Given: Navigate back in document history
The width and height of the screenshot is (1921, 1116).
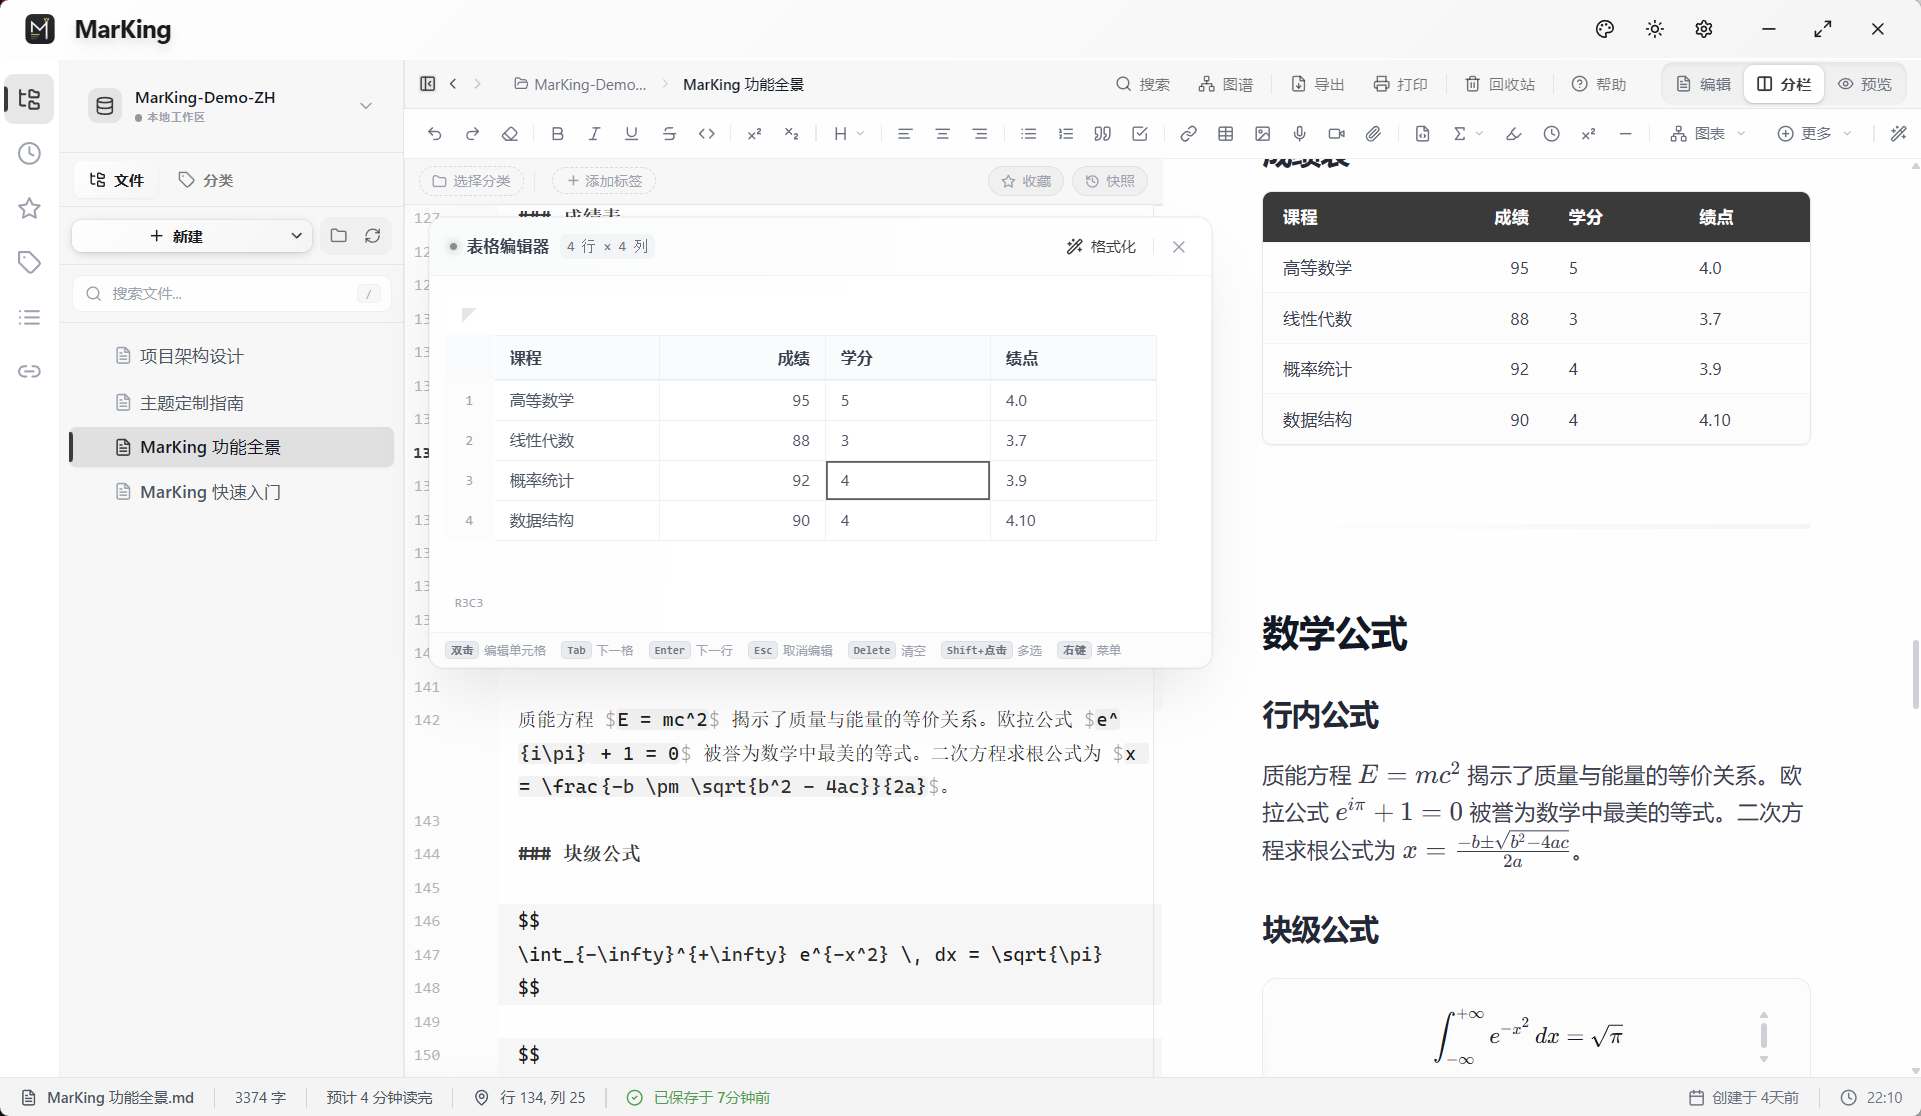Looking at the screenshot, I should [x=454, y=84].
